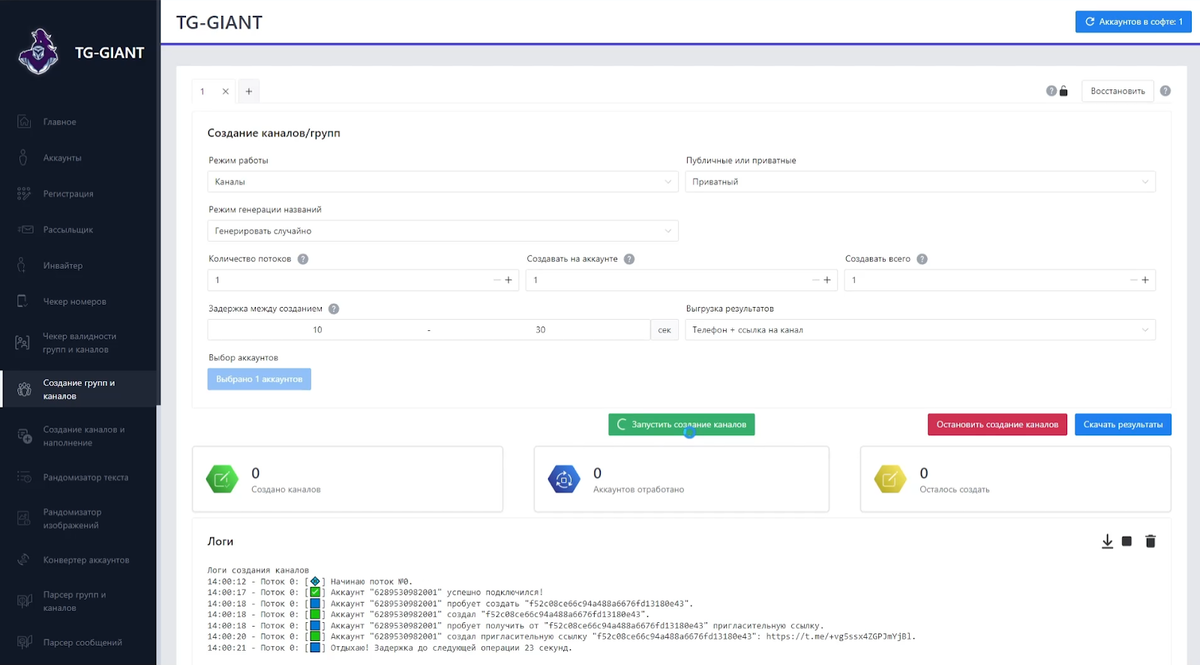The width and height of the screenshot is (1200, 665).
Task: Close tab 1 with the X
Action: [x=225, y=91]
